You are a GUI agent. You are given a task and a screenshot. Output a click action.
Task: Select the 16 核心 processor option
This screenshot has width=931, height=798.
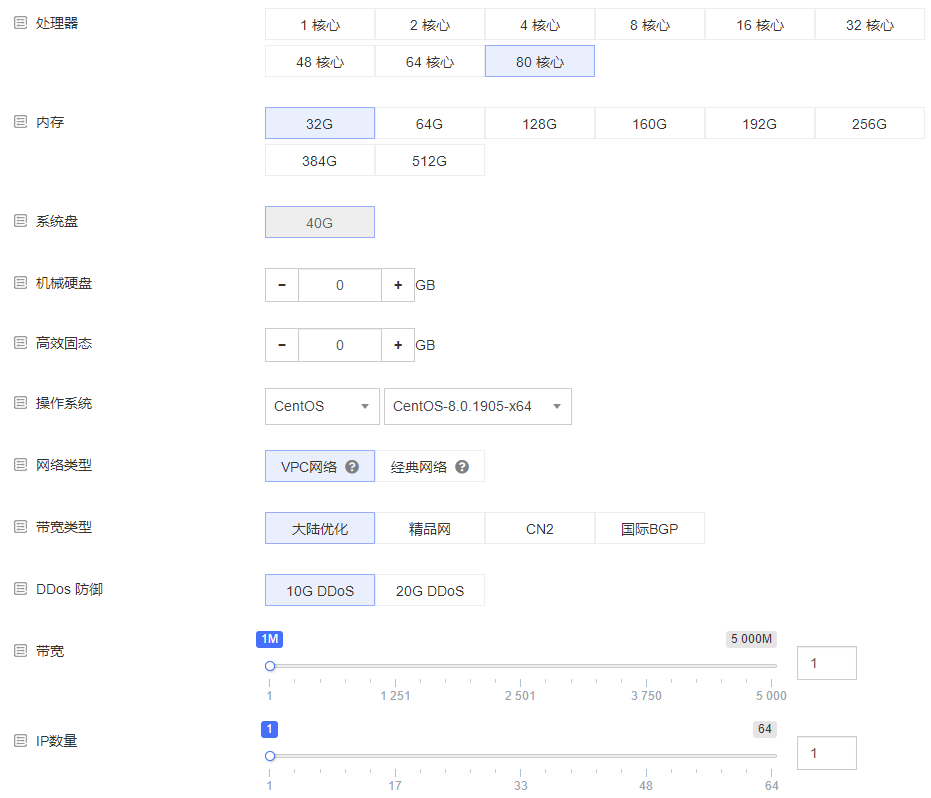click(x=759, y=24)
